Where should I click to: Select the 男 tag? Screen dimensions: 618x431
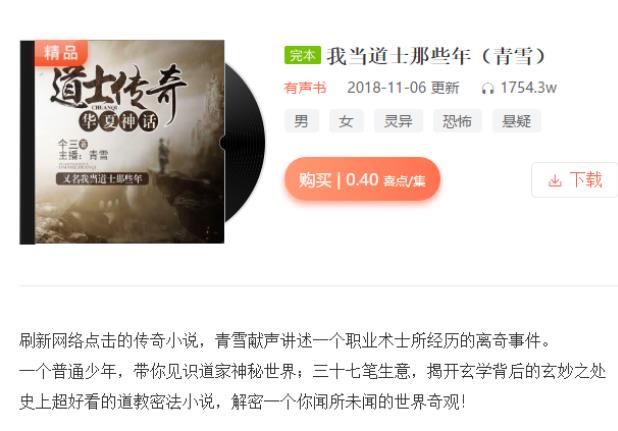tap(302, 121)
